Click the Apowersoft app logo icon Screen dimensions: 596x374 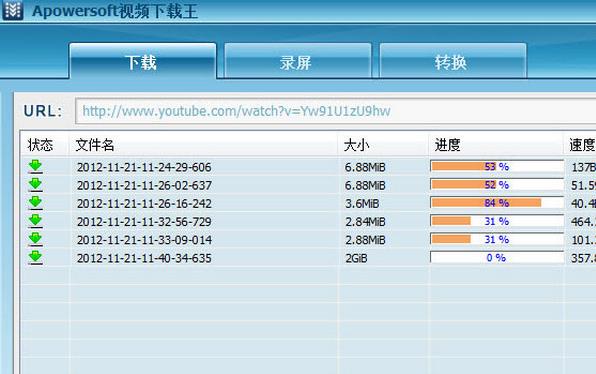tap(13, 10)
